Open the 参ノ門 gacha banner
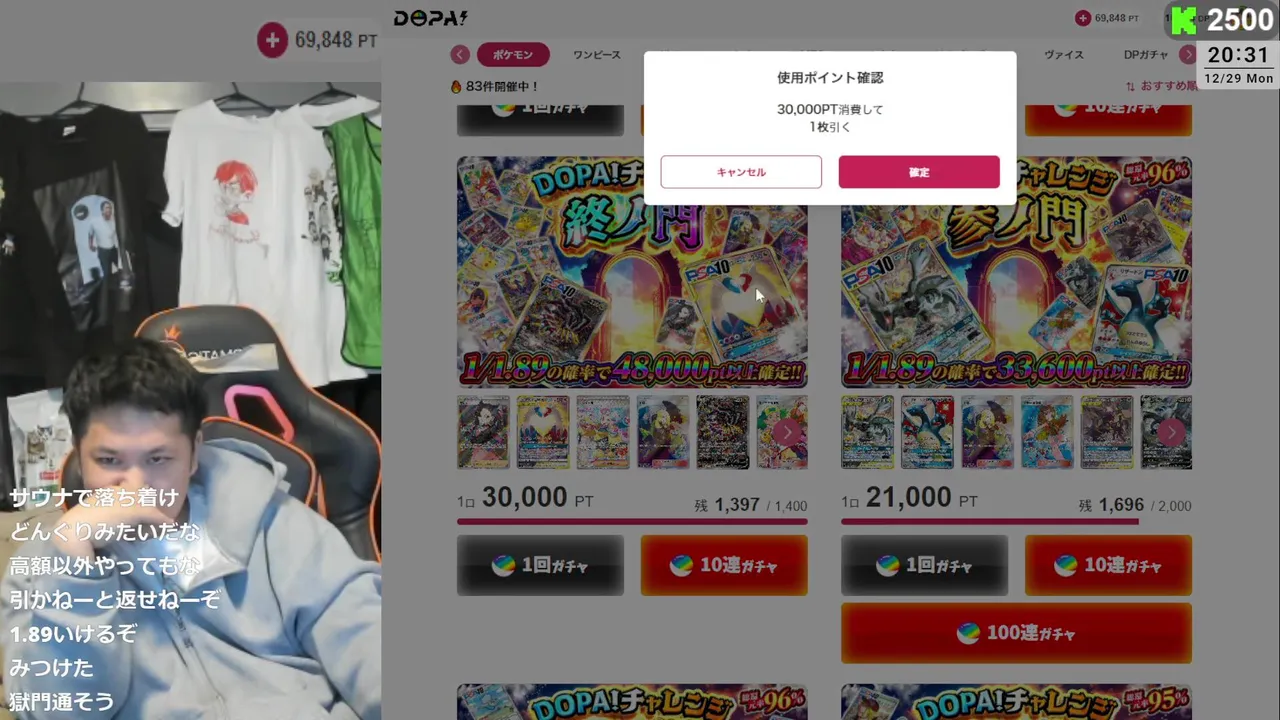Viewport: 1280px width, 720px height. [x=1016, y=272]
